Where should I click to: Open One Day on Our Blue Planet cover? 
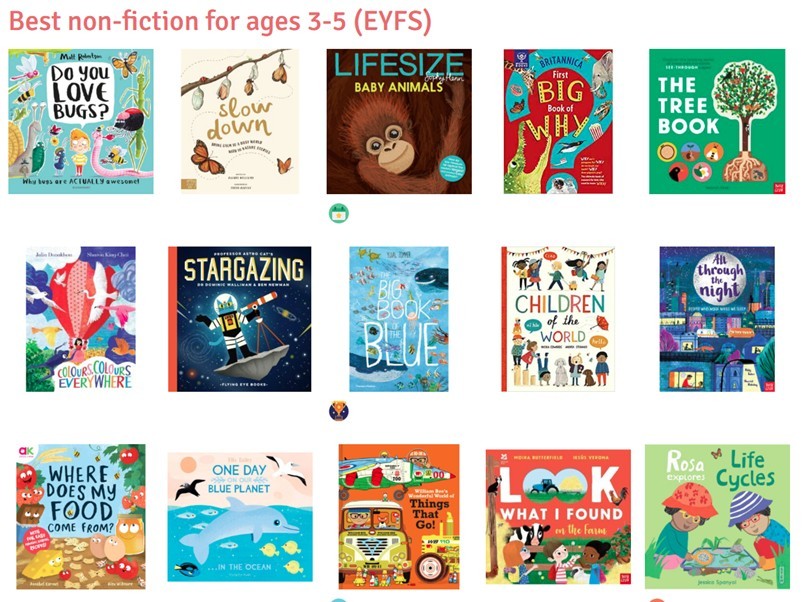pos(239,517)
